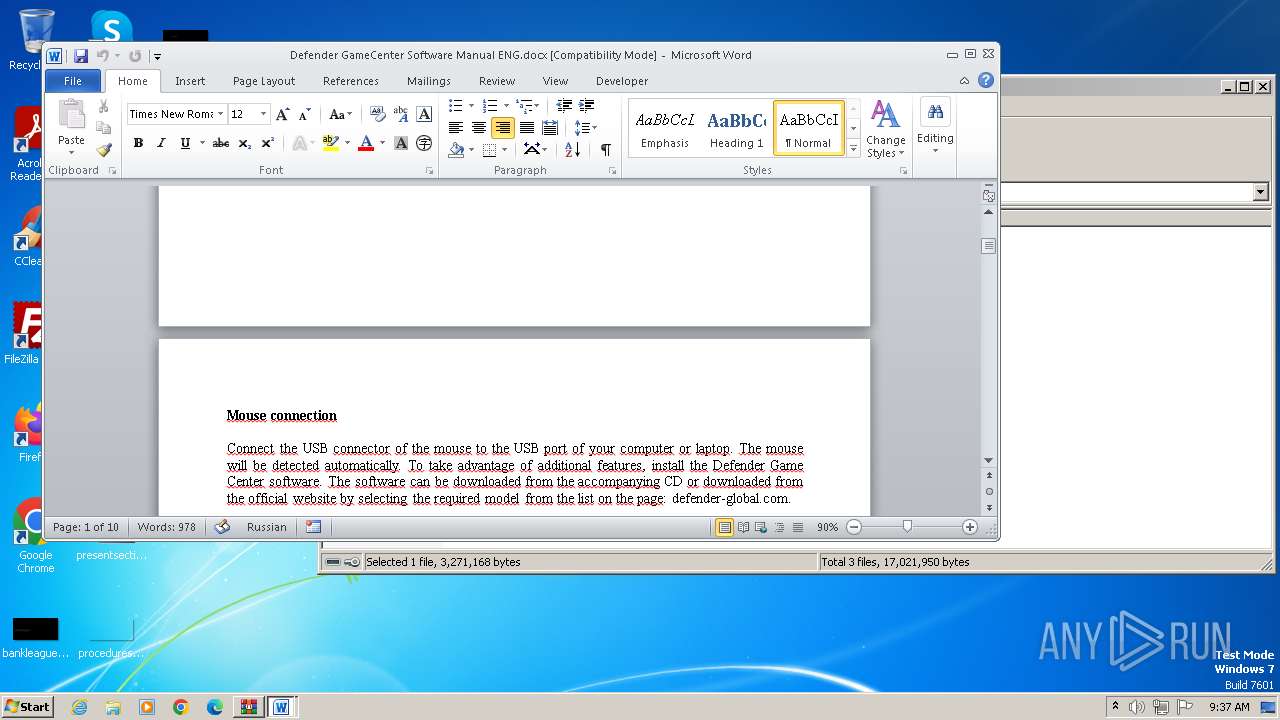This screenshot has height=720, width=1280.
Task: Toggle Underline formatting
Action: click(x=185, y=143)
